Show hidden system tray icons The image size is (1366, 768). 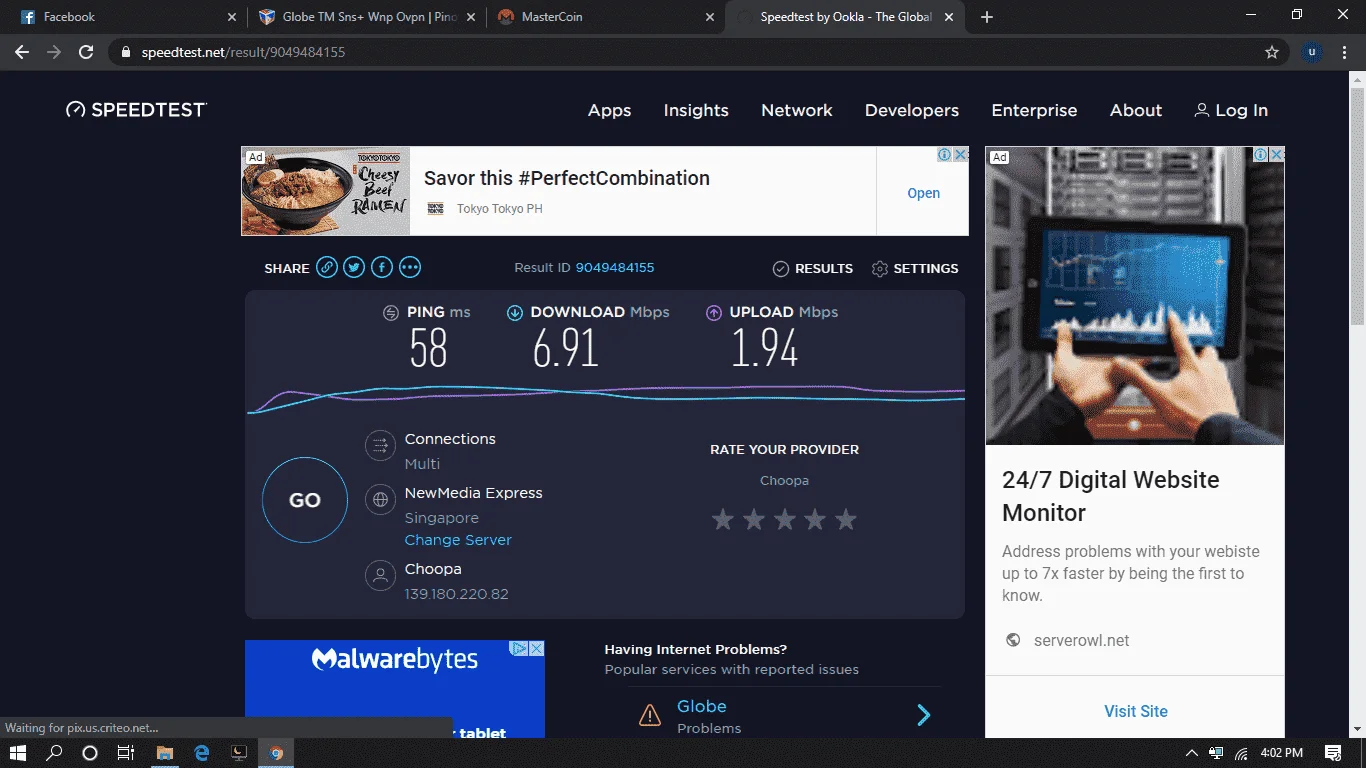(x=1192, y=753)
